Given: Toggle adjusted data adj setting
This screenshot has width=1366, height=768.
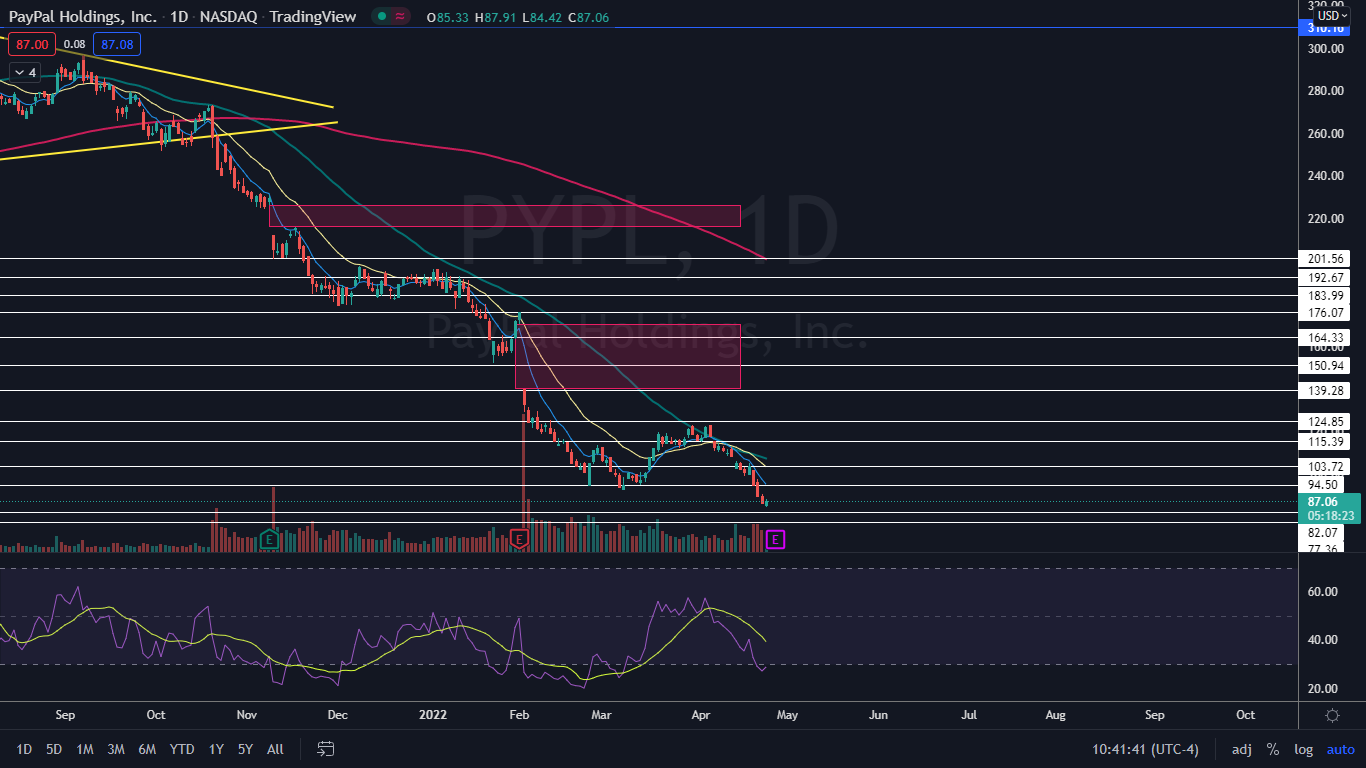Looking at the screenshot, I should pos(1241,749).
